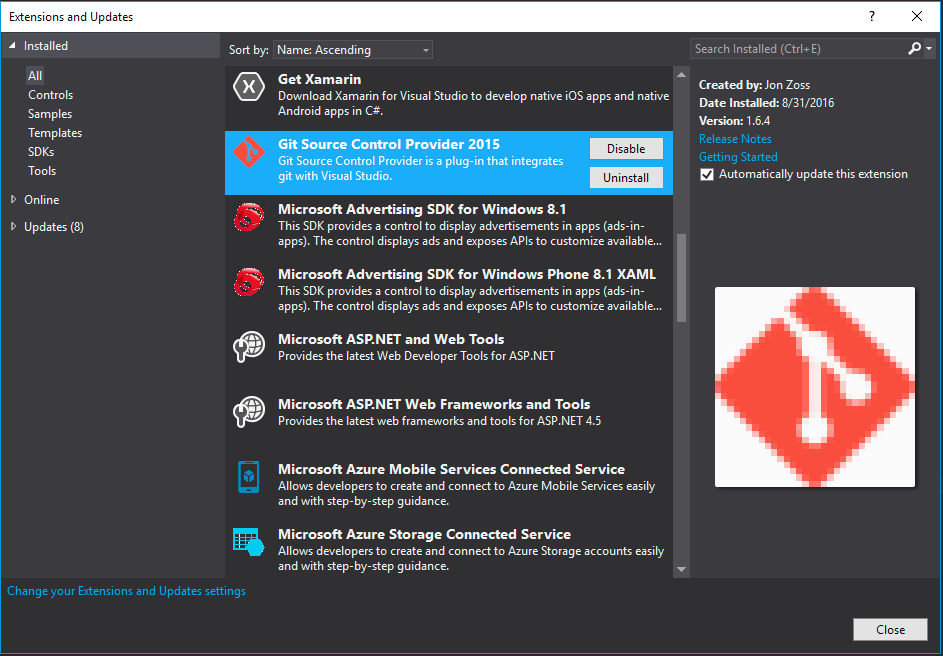Click the Close button at bottom

890,630
